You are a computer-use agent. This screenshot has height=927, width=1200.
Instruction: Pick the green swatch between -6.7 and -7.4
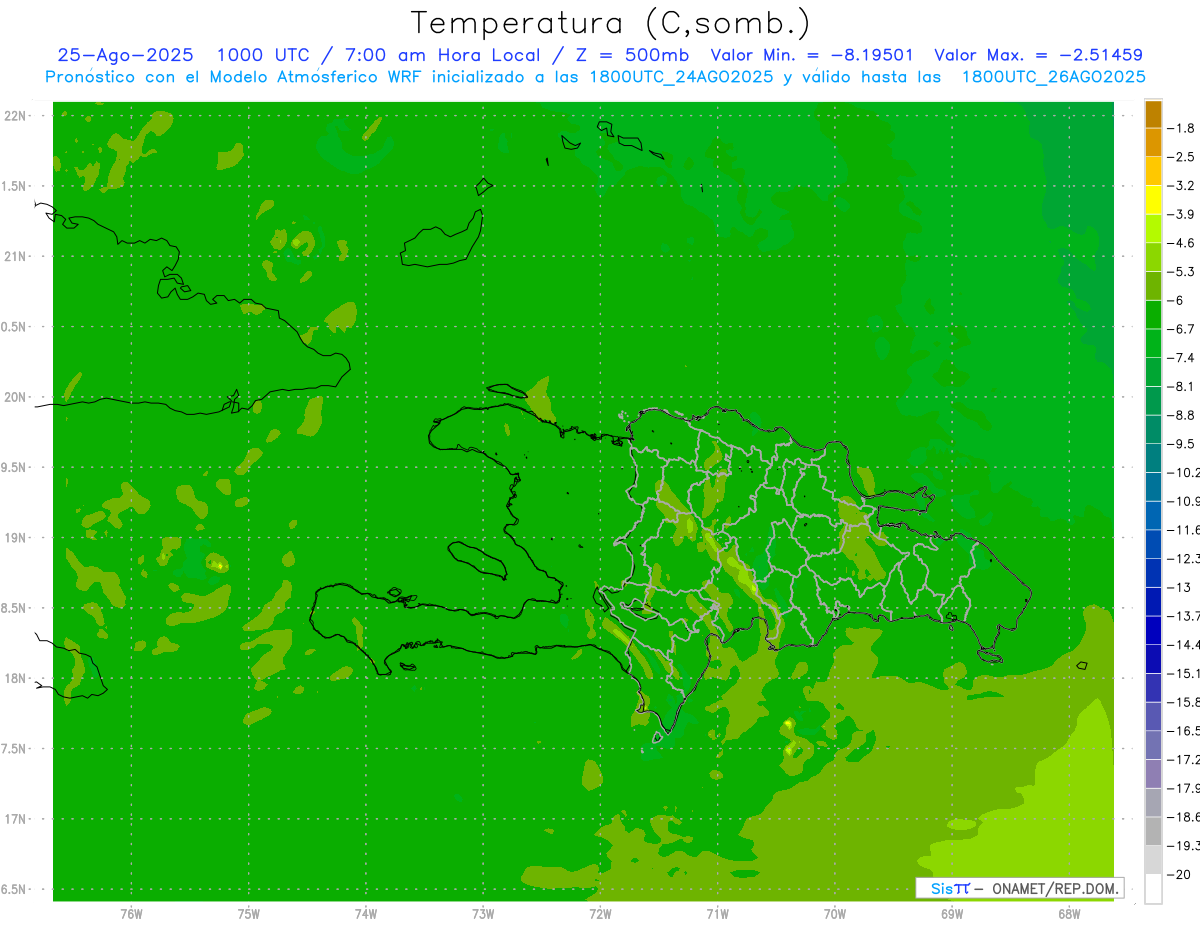(x=1153, y=343)
